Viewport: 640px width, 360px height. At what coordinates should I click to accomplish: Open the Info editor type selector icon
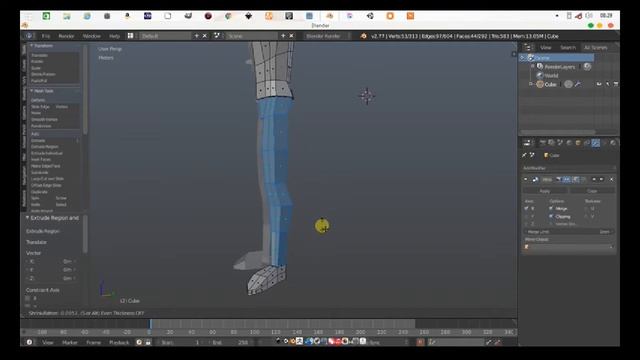(29, 36)
